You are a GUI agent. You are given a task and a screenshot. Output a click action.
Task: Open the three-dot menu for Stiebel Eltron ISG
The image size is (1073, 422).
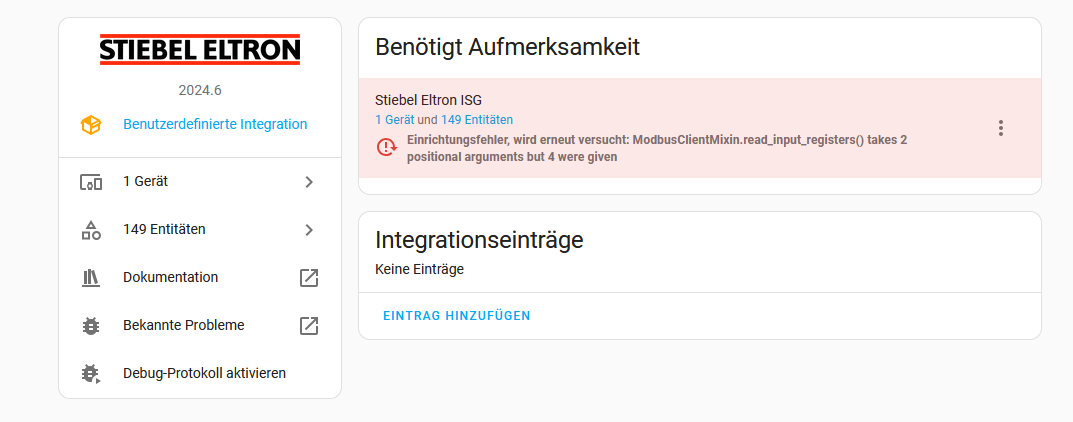tap(1000, 128)
